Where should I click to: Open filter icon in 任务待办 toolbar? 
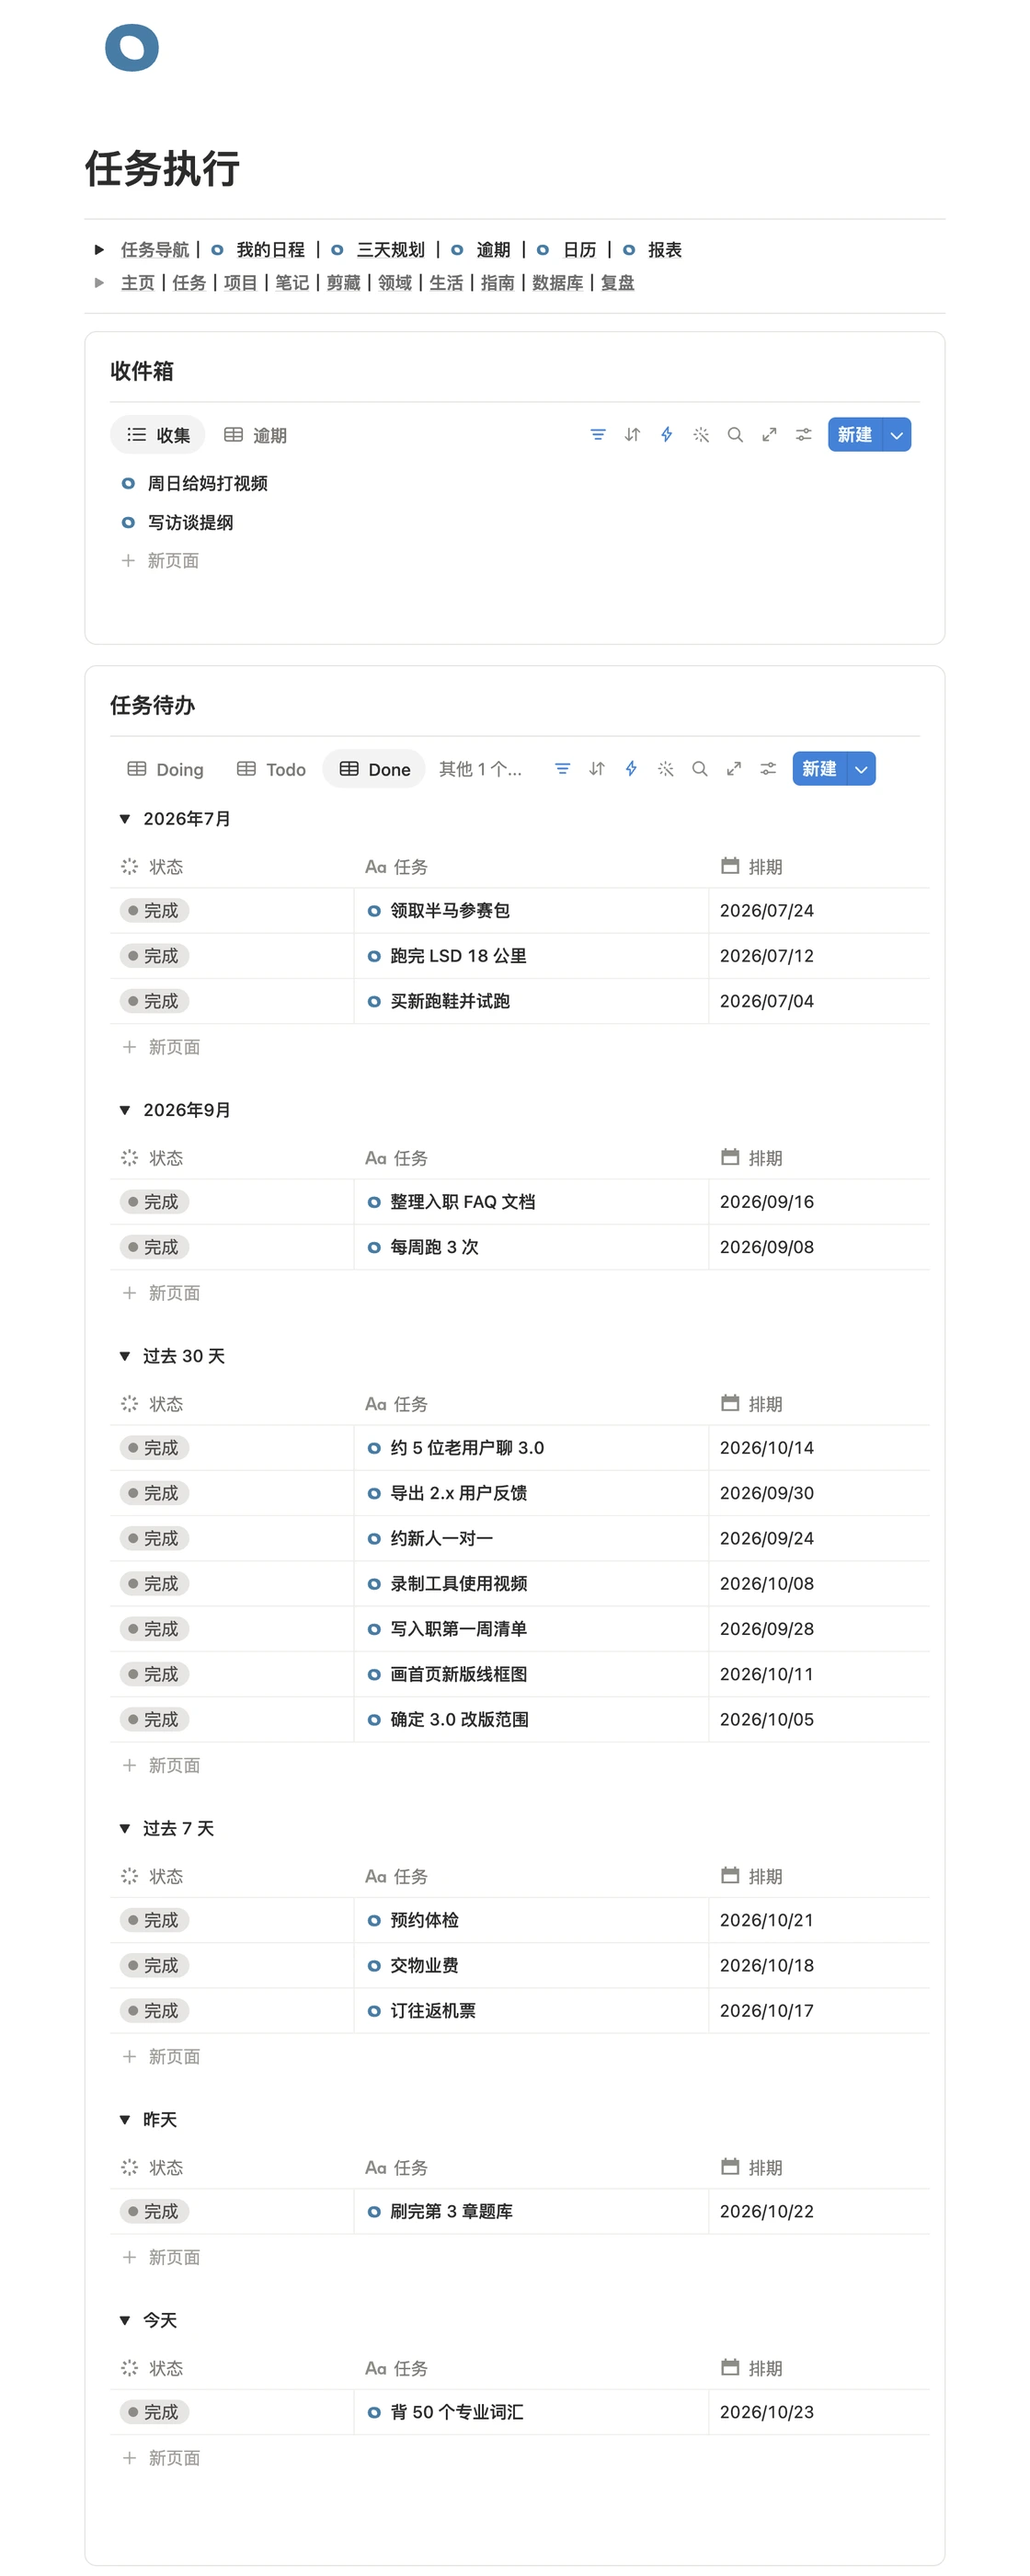click(x=562, y=768)
